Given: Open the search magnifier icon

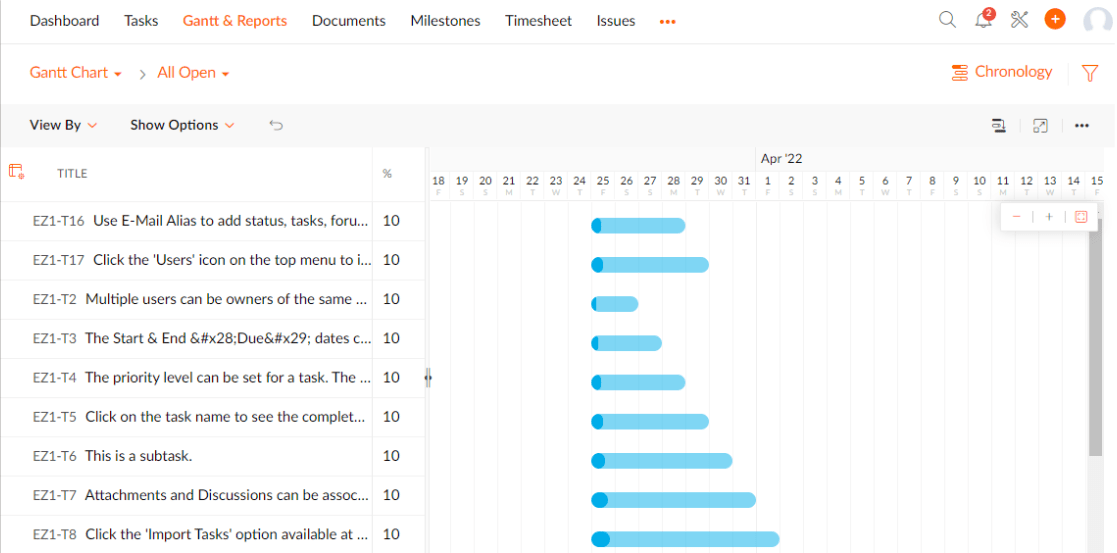Looking at the screenshot, I should [947, 20].
